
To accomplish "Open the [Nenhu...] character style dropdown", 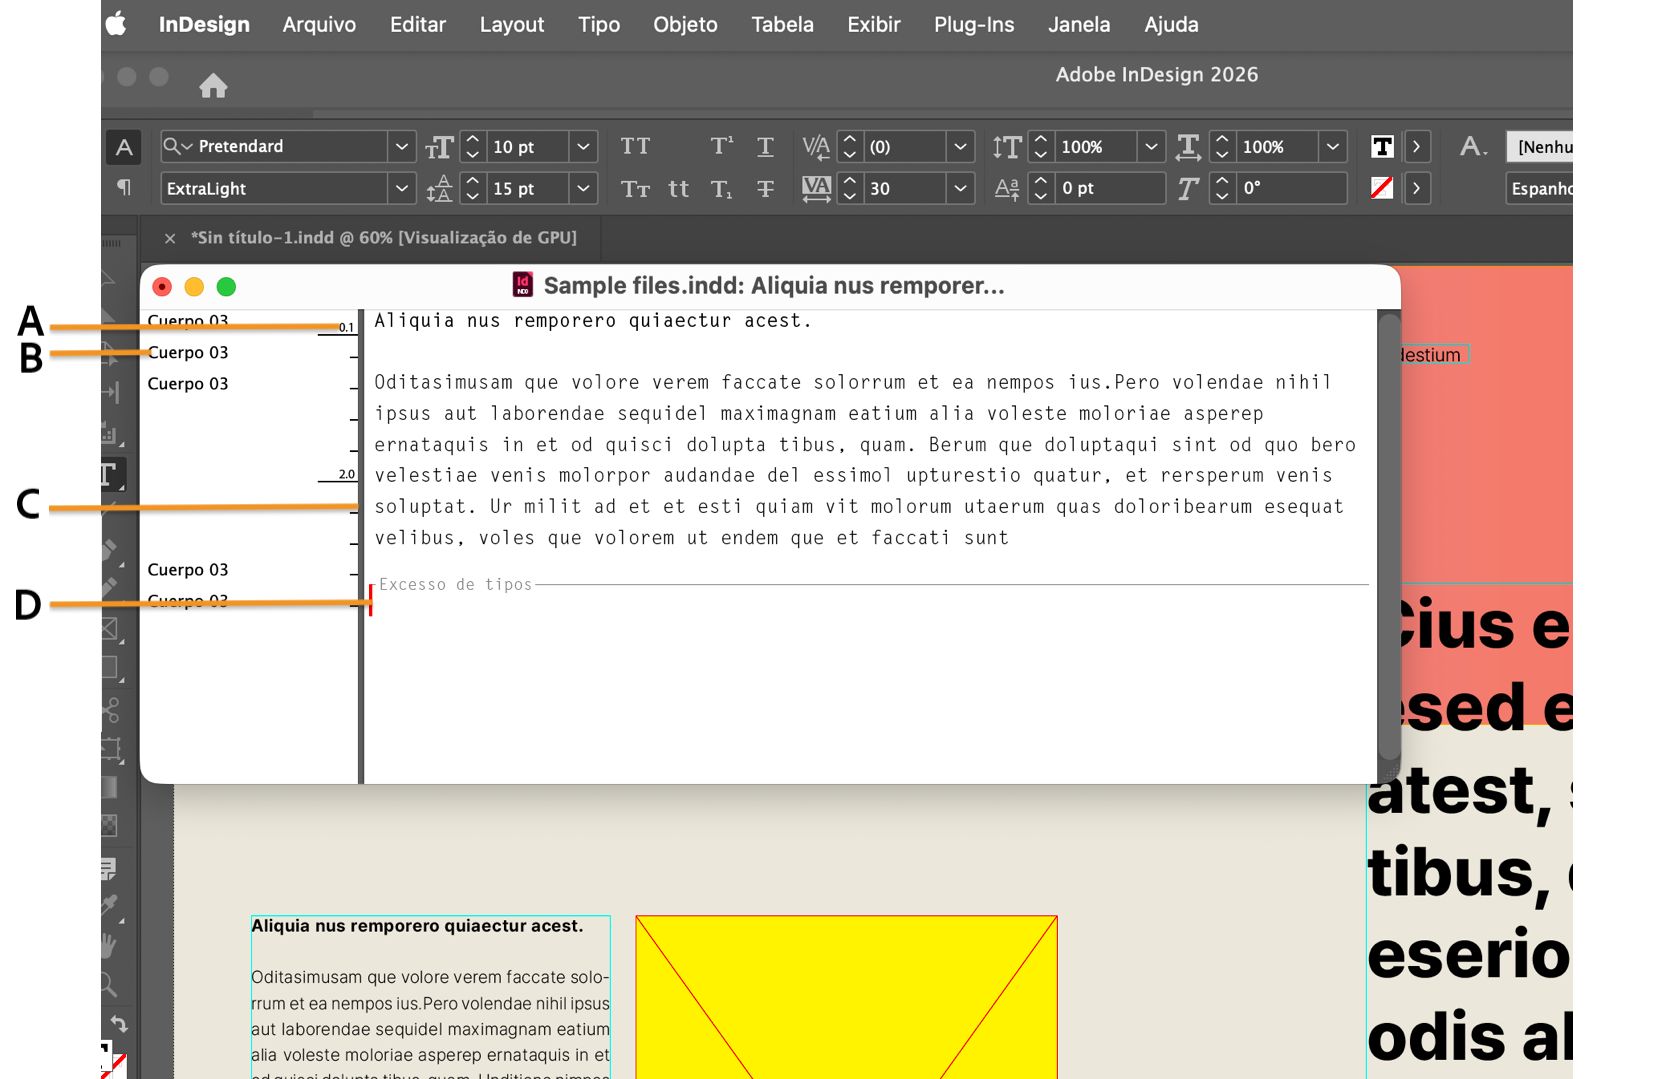I will click(1540, 147).
